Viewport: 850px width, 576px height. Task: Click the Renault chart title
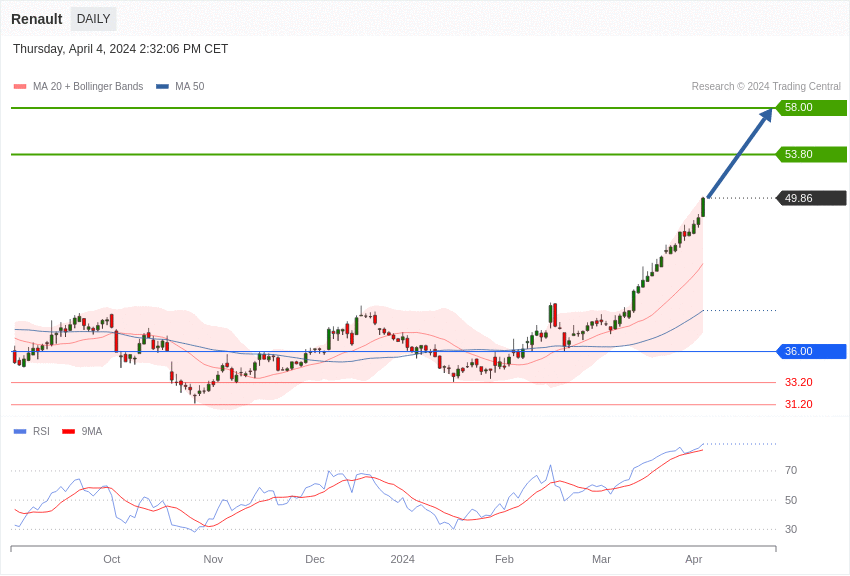tap(37, 19)
